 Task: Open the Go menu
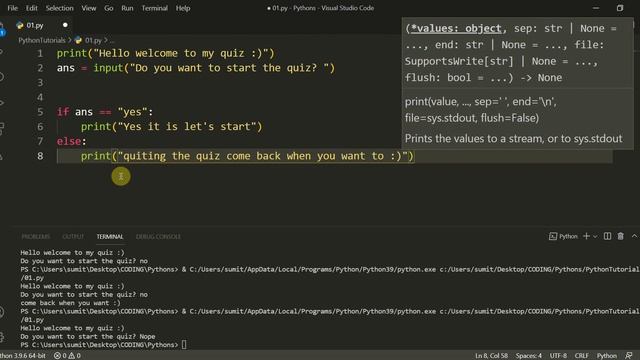pos(109,8)
